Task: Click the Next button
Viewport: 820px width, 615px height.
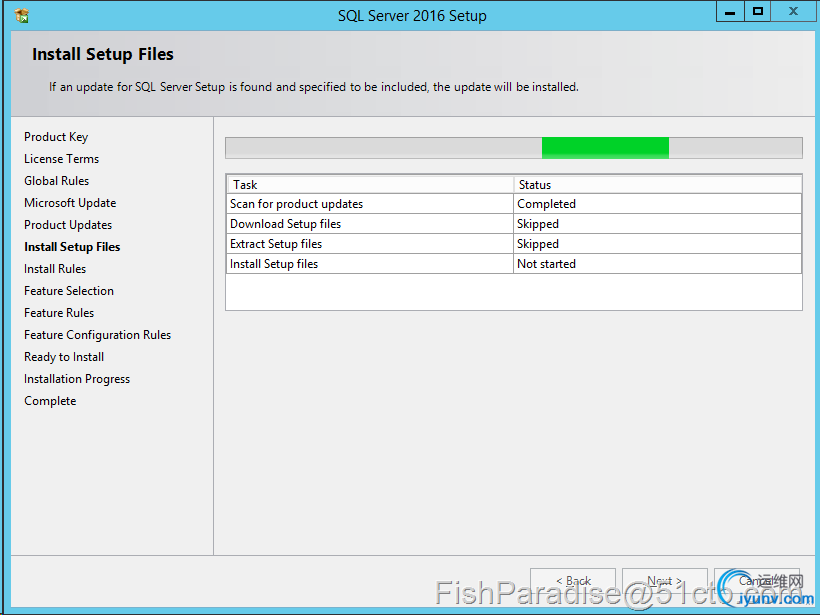Action: 665,581
